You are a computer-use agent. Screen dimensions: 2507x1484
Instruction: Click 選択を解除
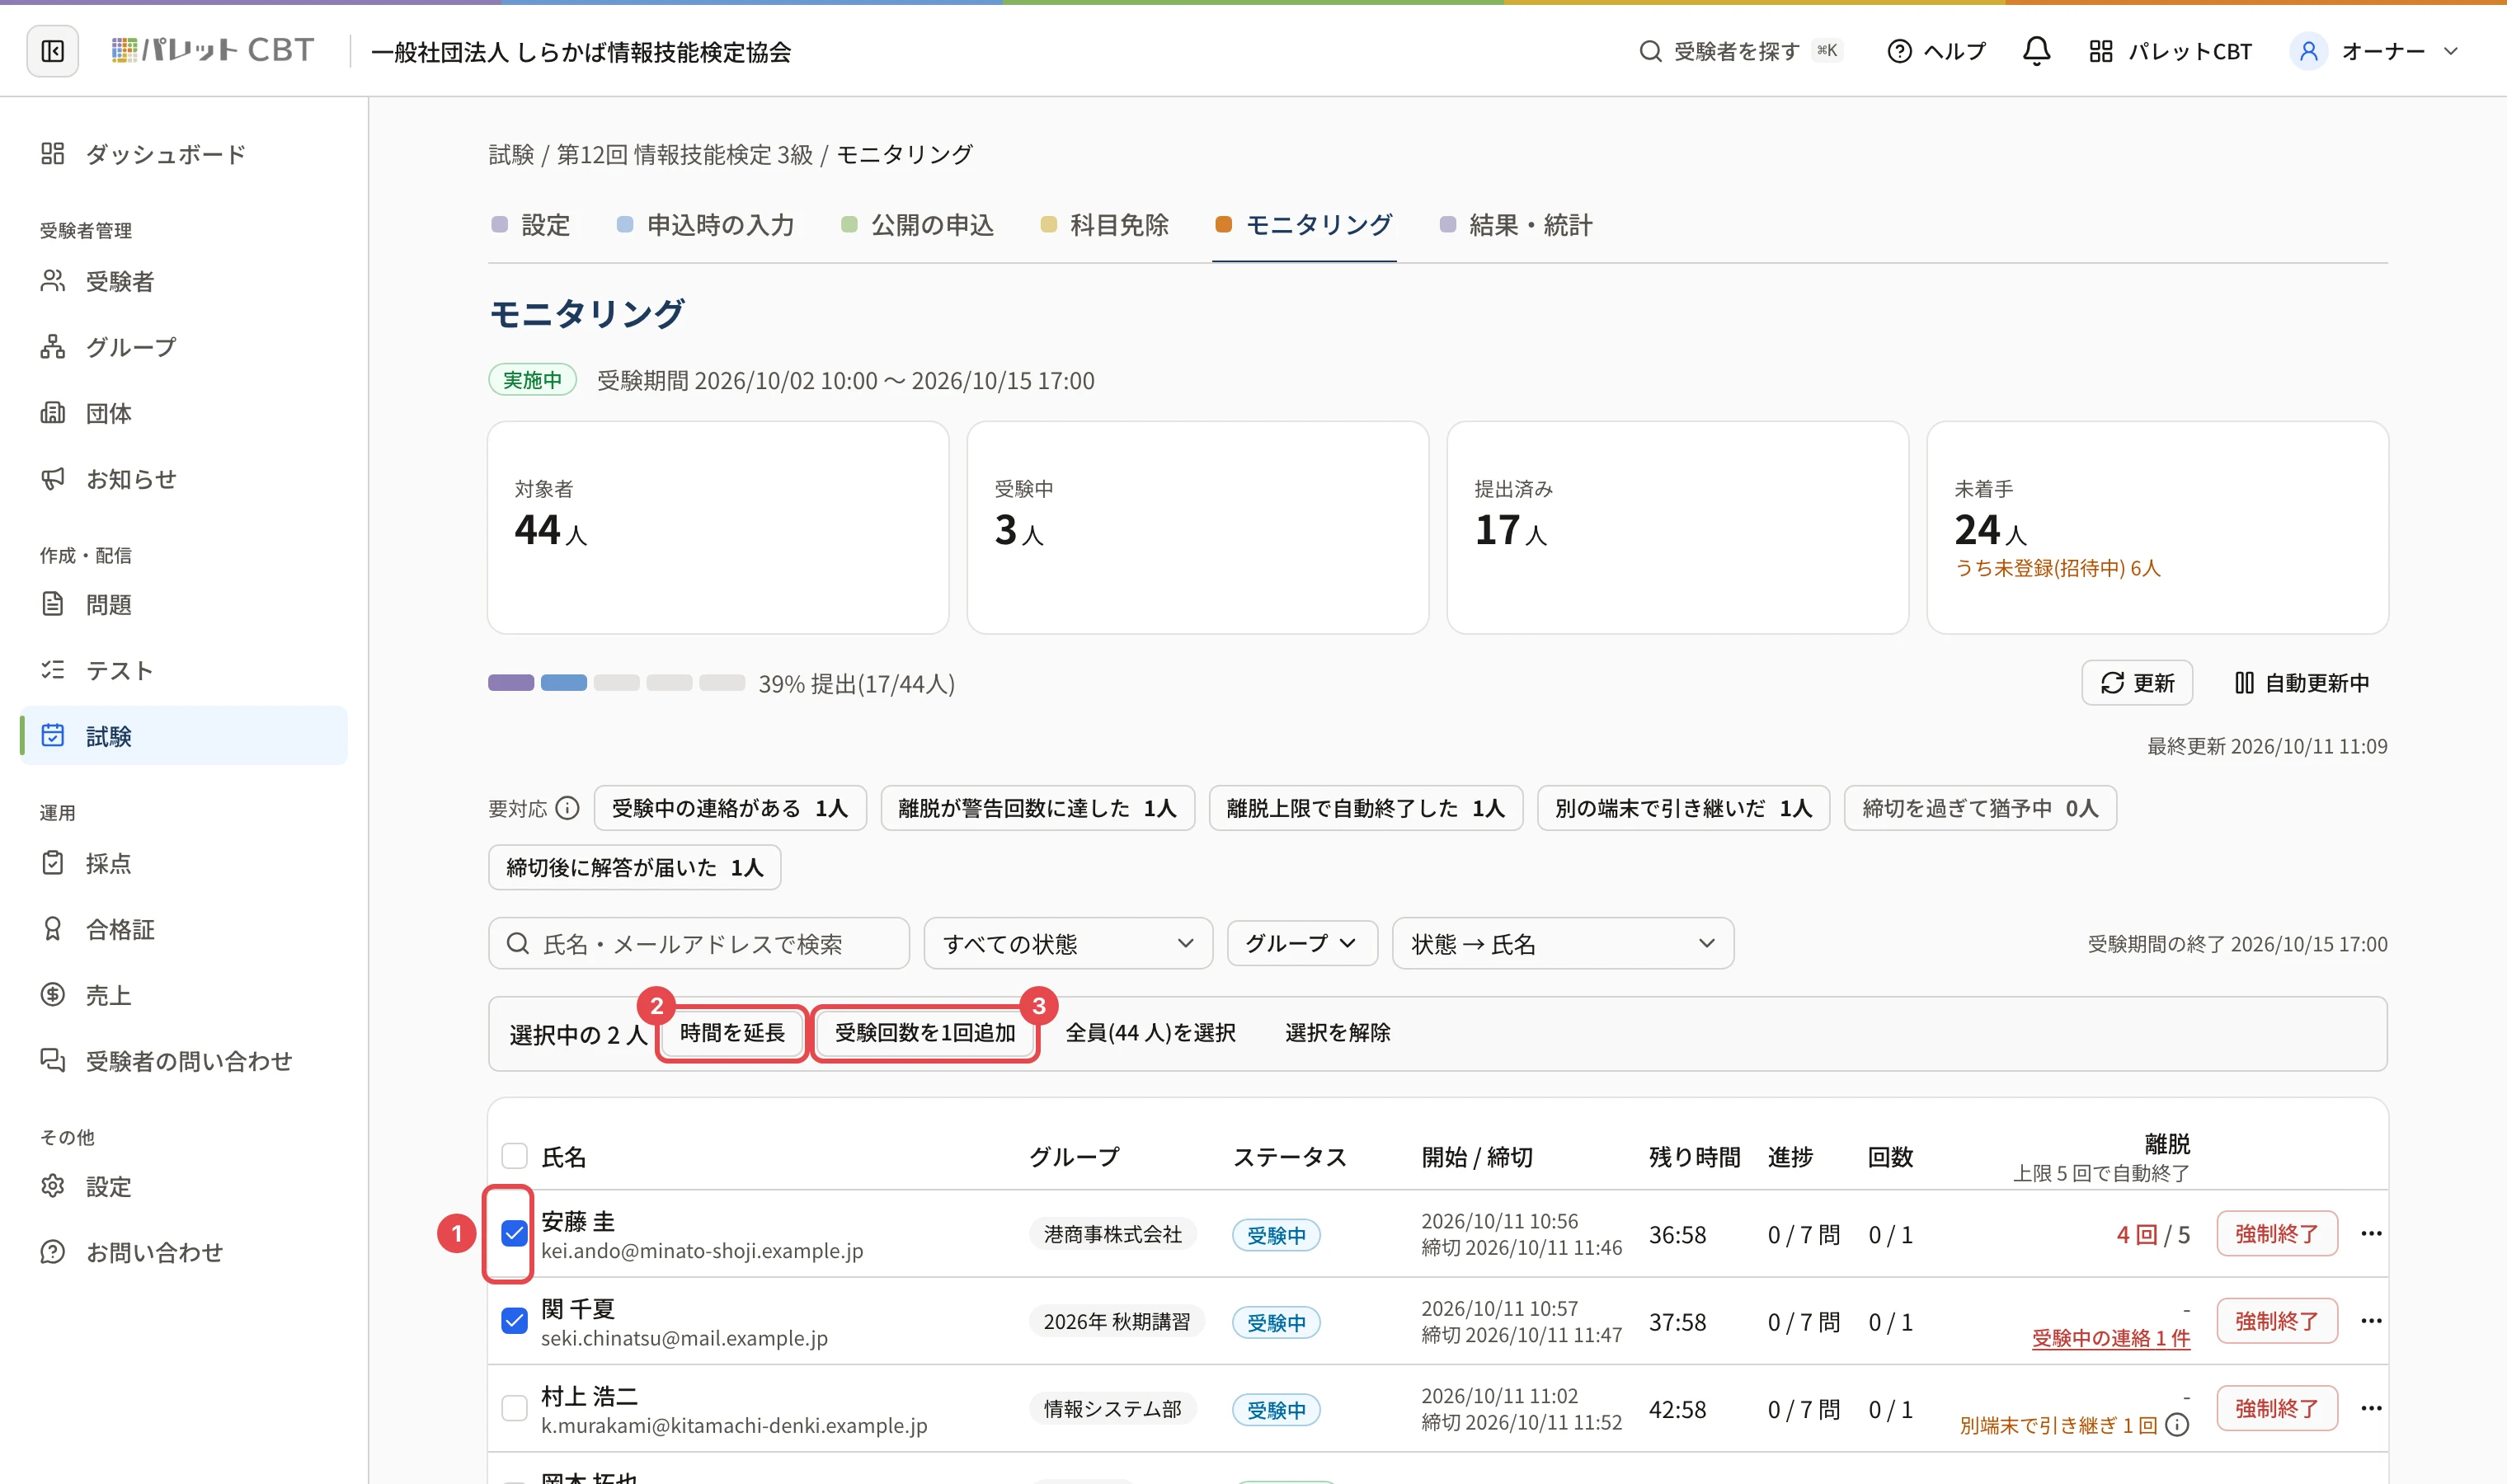(1337, 1033)
